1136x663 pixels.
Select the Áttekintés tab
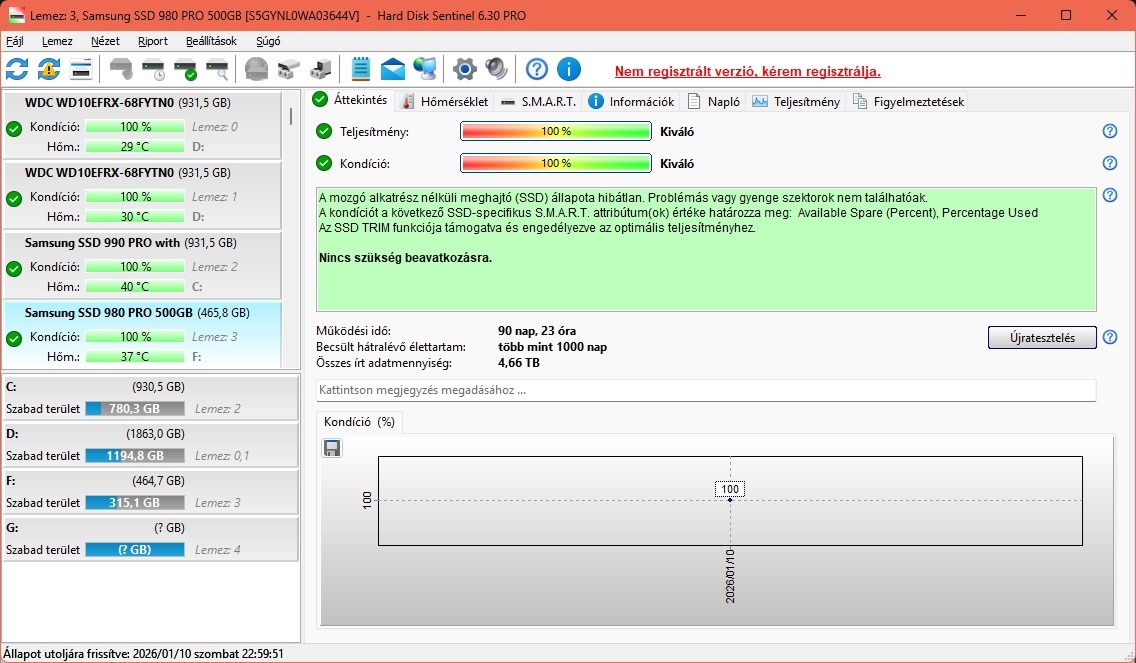tap(351, 100)
